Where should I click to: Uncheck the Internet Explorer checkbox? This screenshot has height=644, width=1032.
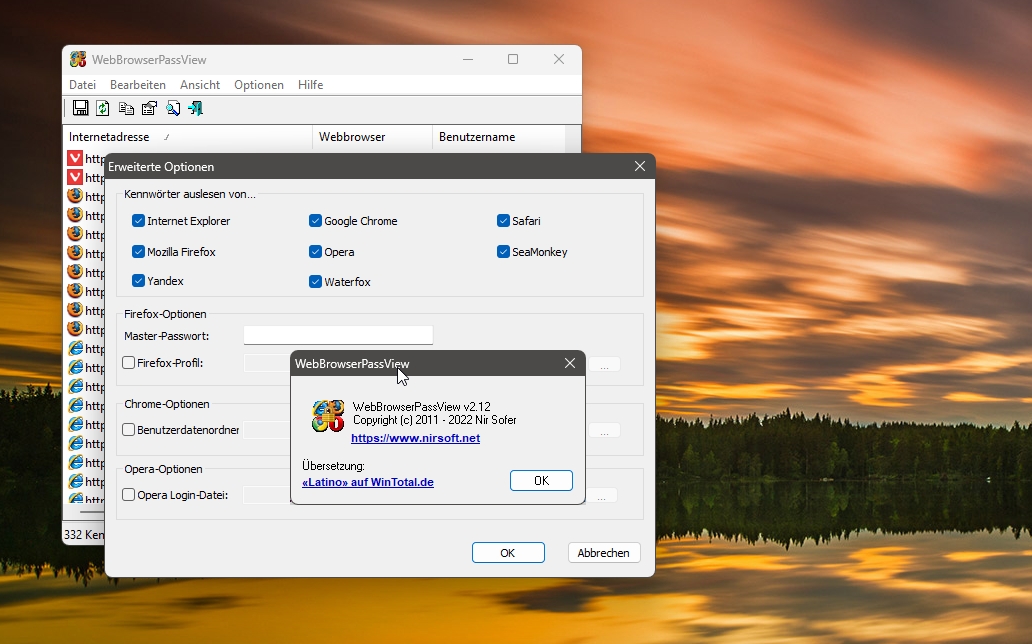coord(138,221)
